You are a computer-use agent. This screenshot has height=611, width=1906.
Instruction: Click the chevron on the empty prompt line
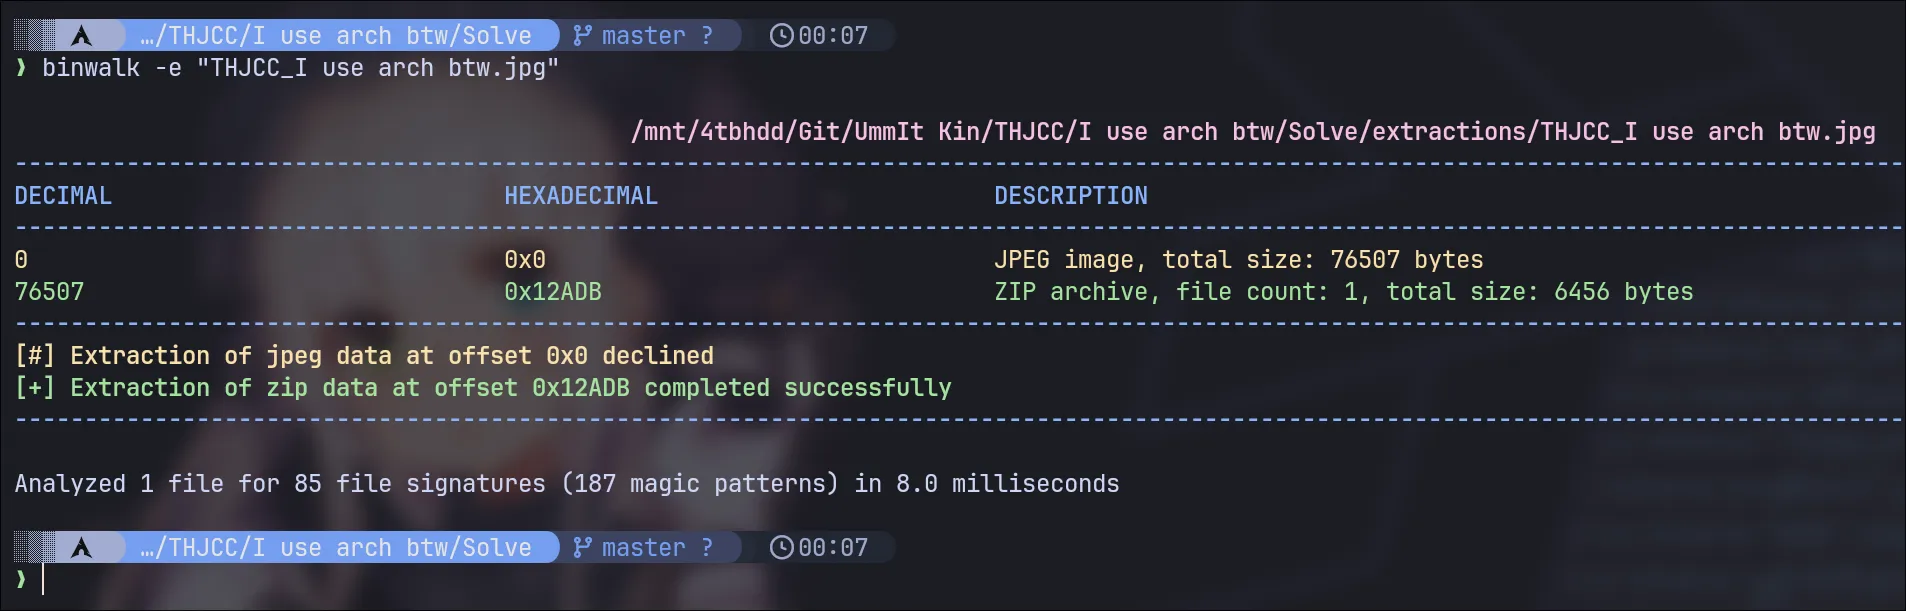tap(21, 579)
